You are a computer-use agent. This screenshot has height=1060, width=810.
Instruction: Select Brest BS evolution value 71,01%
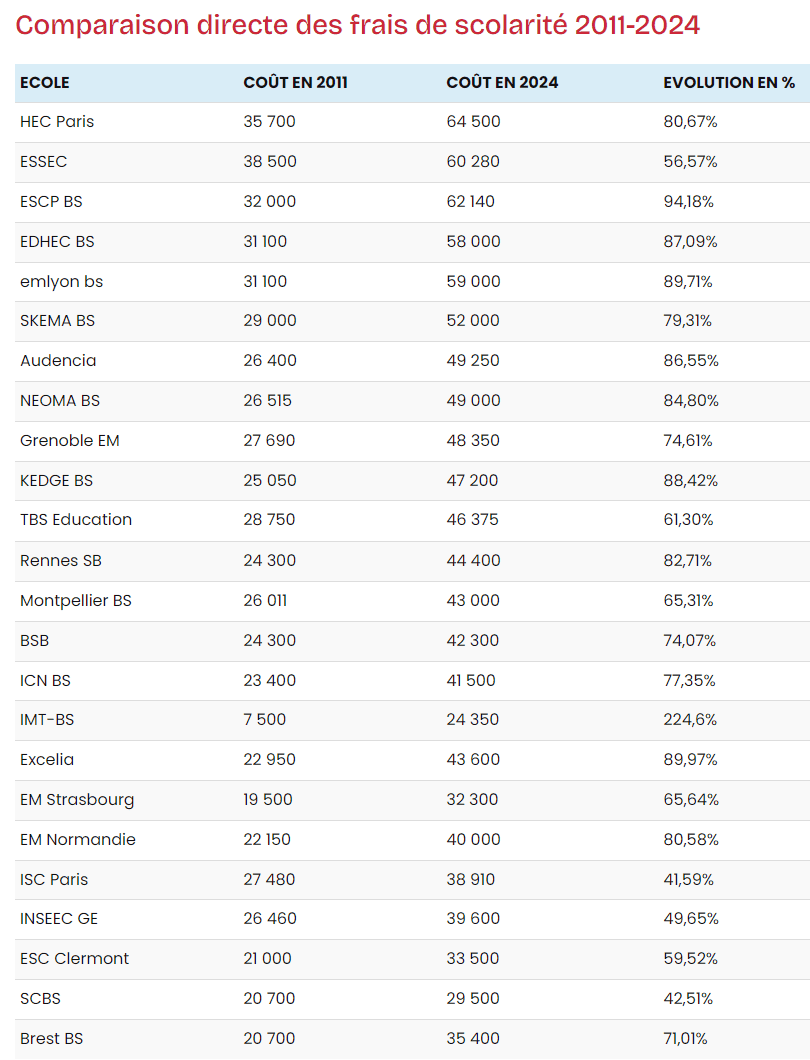coord(686,1038)
